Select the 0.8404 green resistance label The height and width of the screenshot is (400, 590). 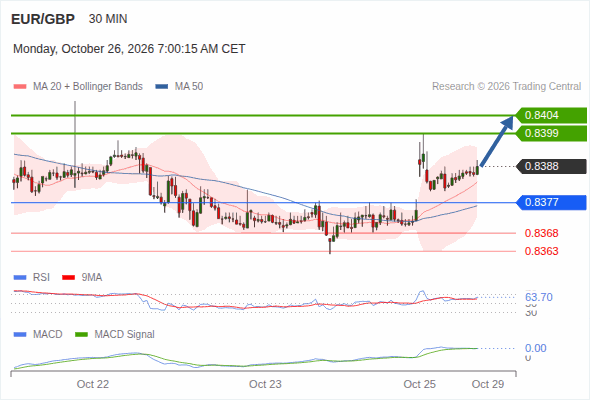(551, 115)
